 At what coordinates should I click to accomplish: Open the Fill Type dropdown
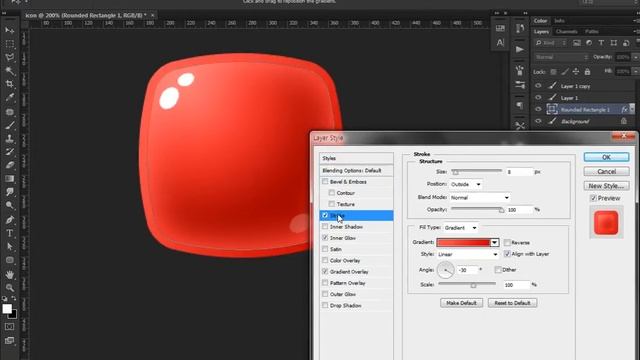460,228
